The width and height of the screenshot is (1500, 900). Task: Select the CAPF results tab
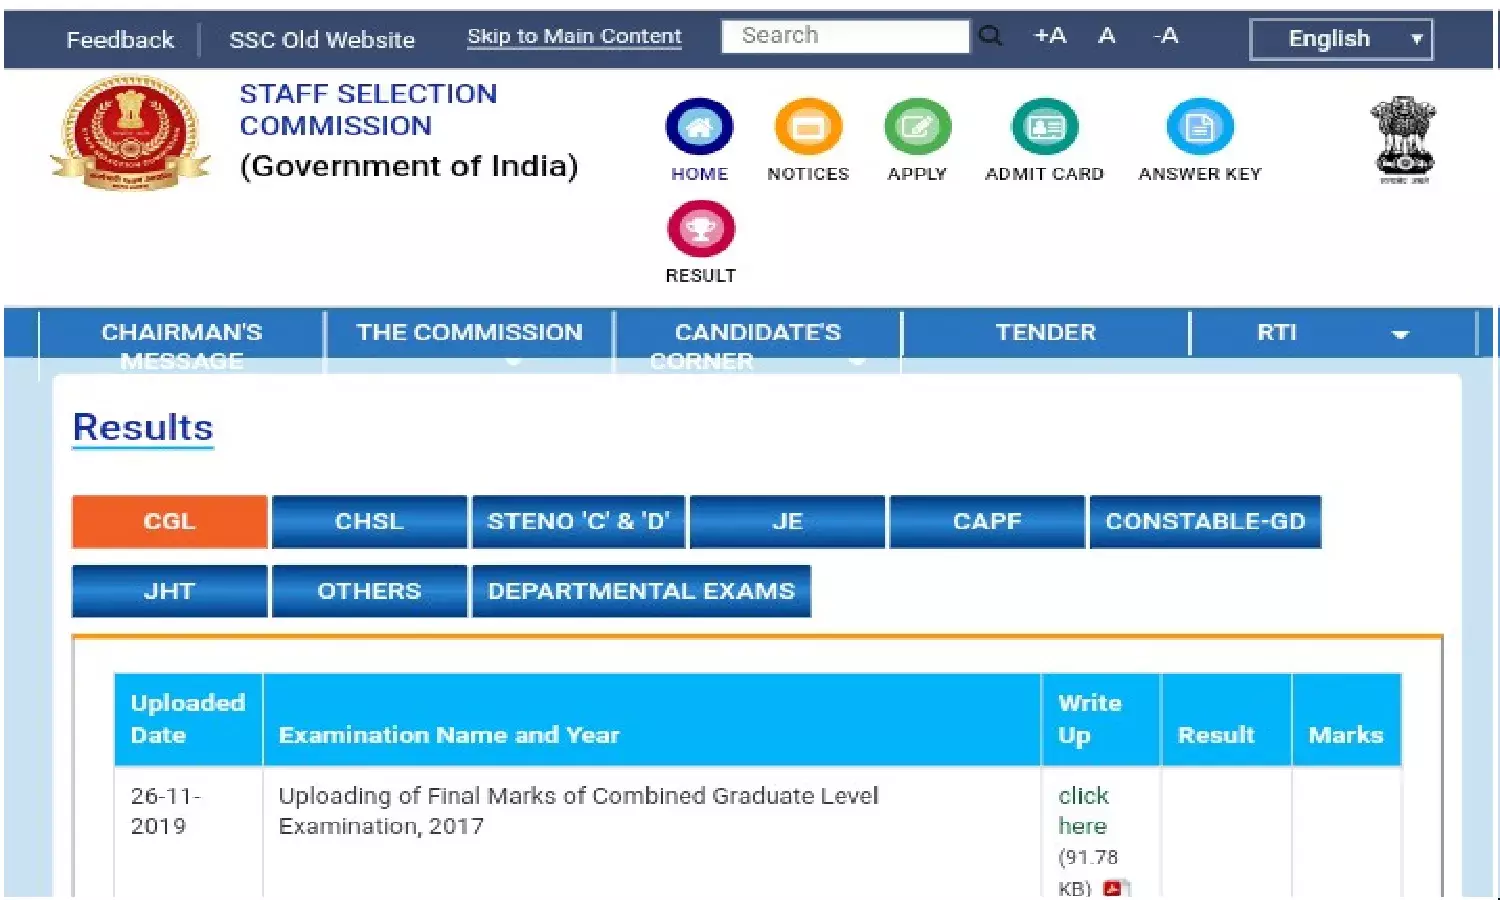[x=987, y=522]
